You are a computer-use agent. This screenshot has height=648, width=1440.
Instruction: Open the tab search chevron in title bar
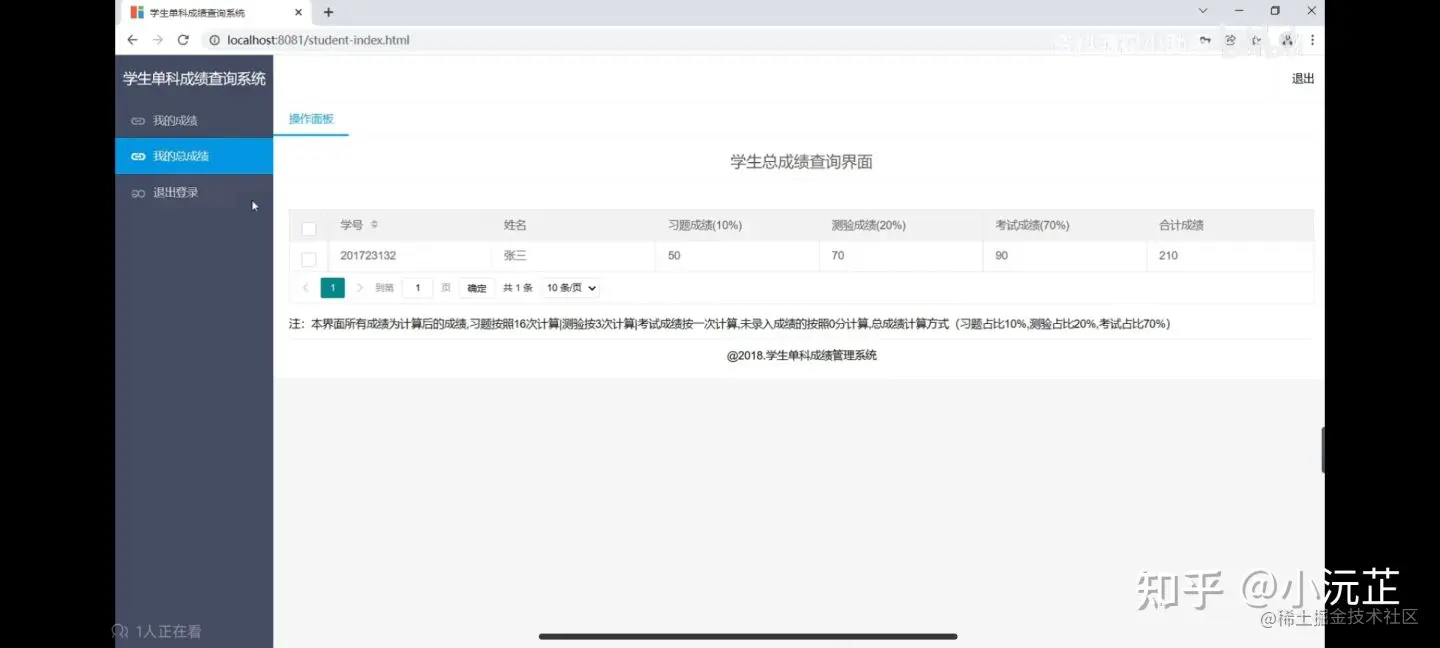point(1203,11)
